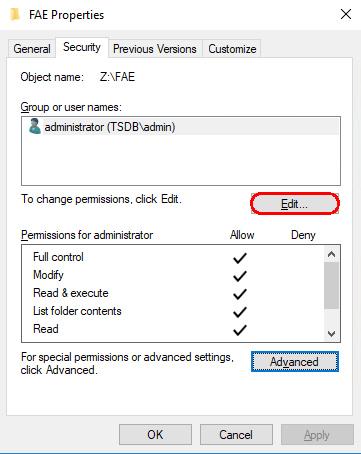Image resolution: width=361 pixels, height=454 pixels.
Task: Close the FAE Properties dialog
Action: pos(346,14)
